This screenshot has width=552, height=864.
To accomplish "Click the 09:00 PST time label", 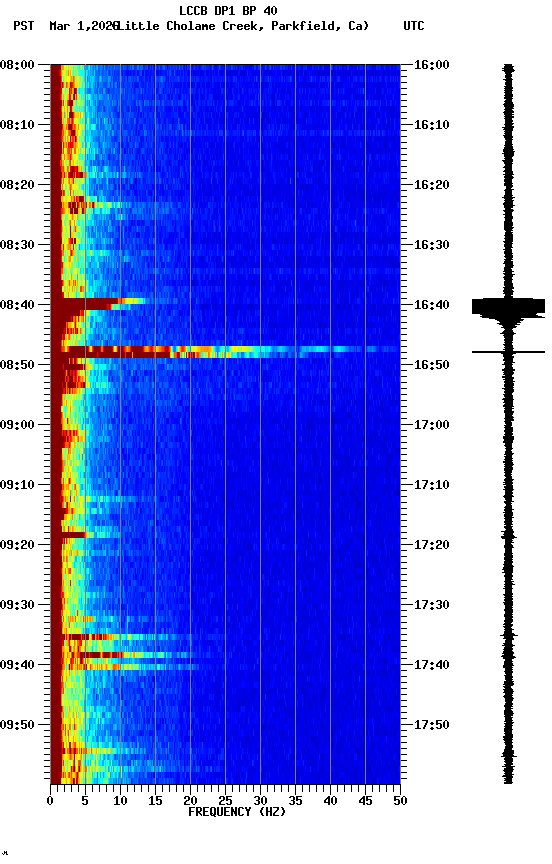I will [x=17, y=425].
